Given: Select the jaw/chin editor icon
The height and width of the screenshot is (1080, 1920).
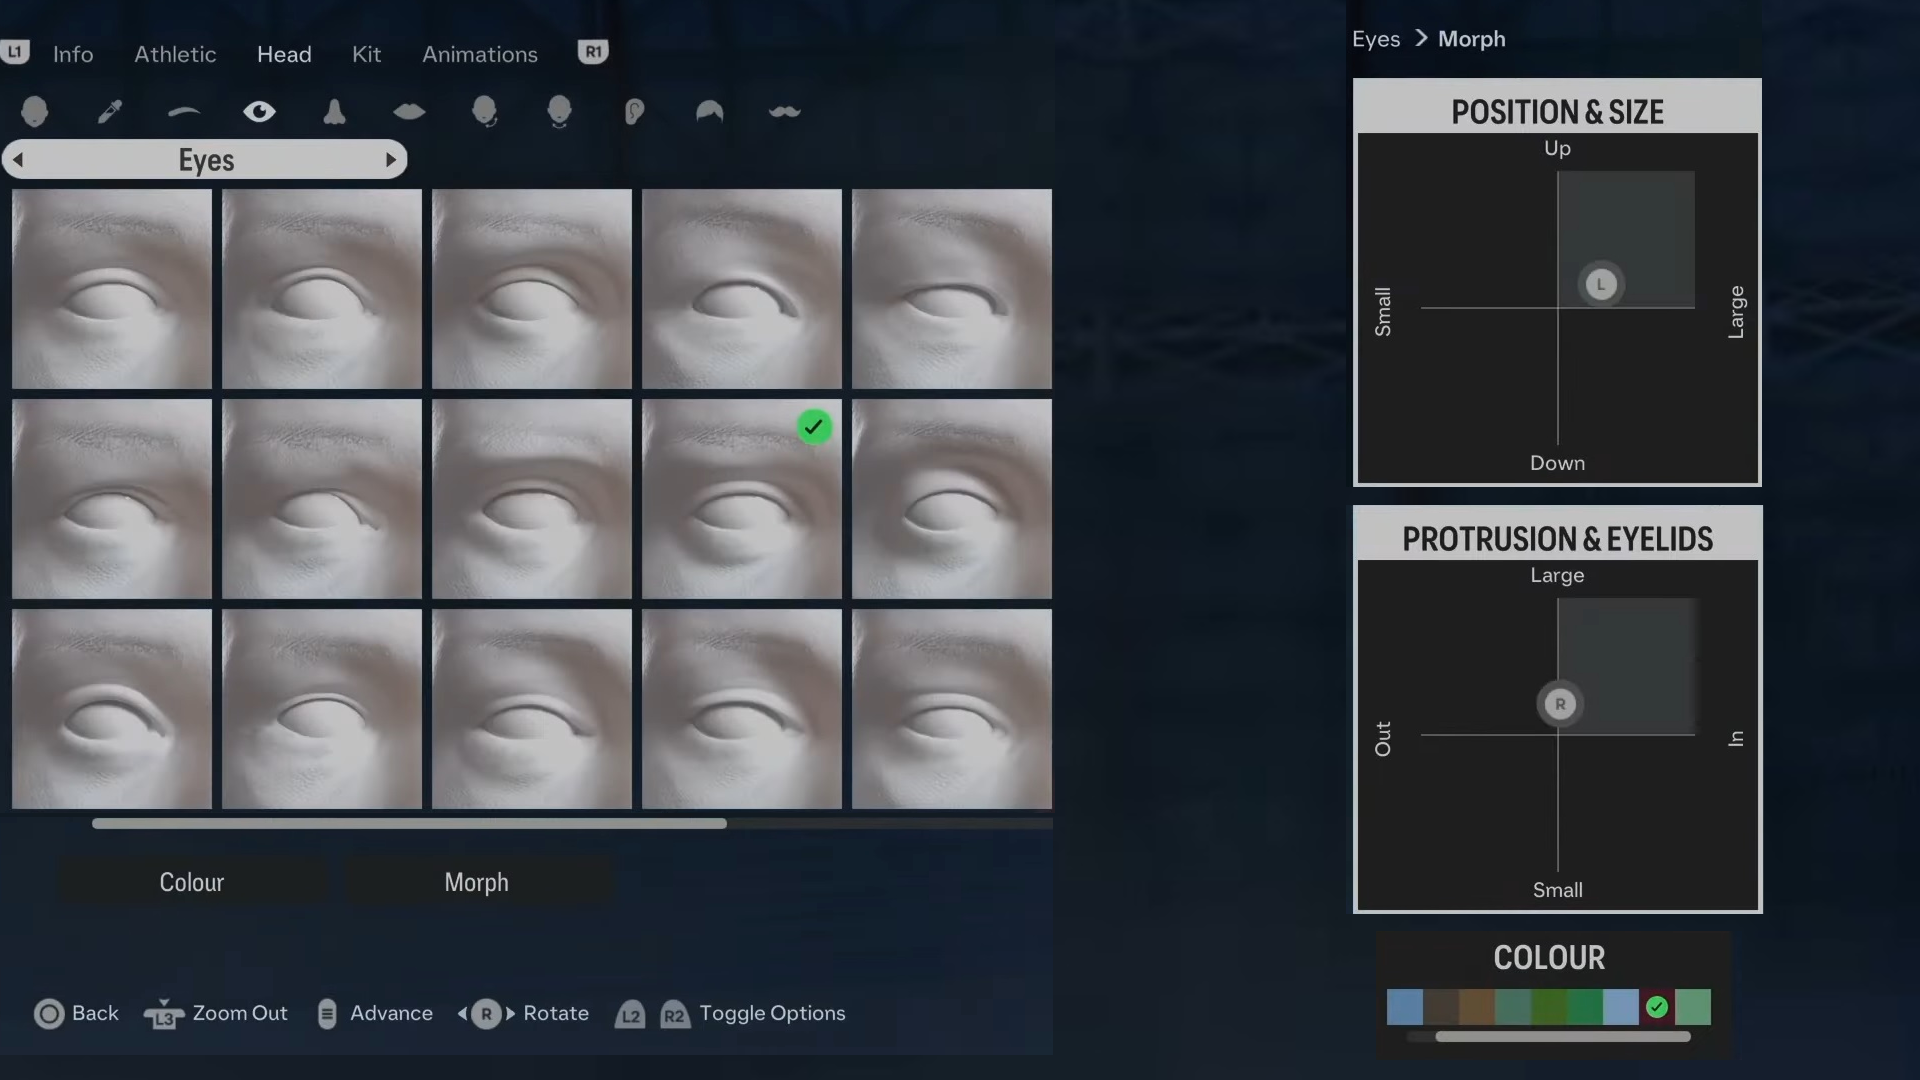Looking at the screenshot, I should (x=558, y=111).
